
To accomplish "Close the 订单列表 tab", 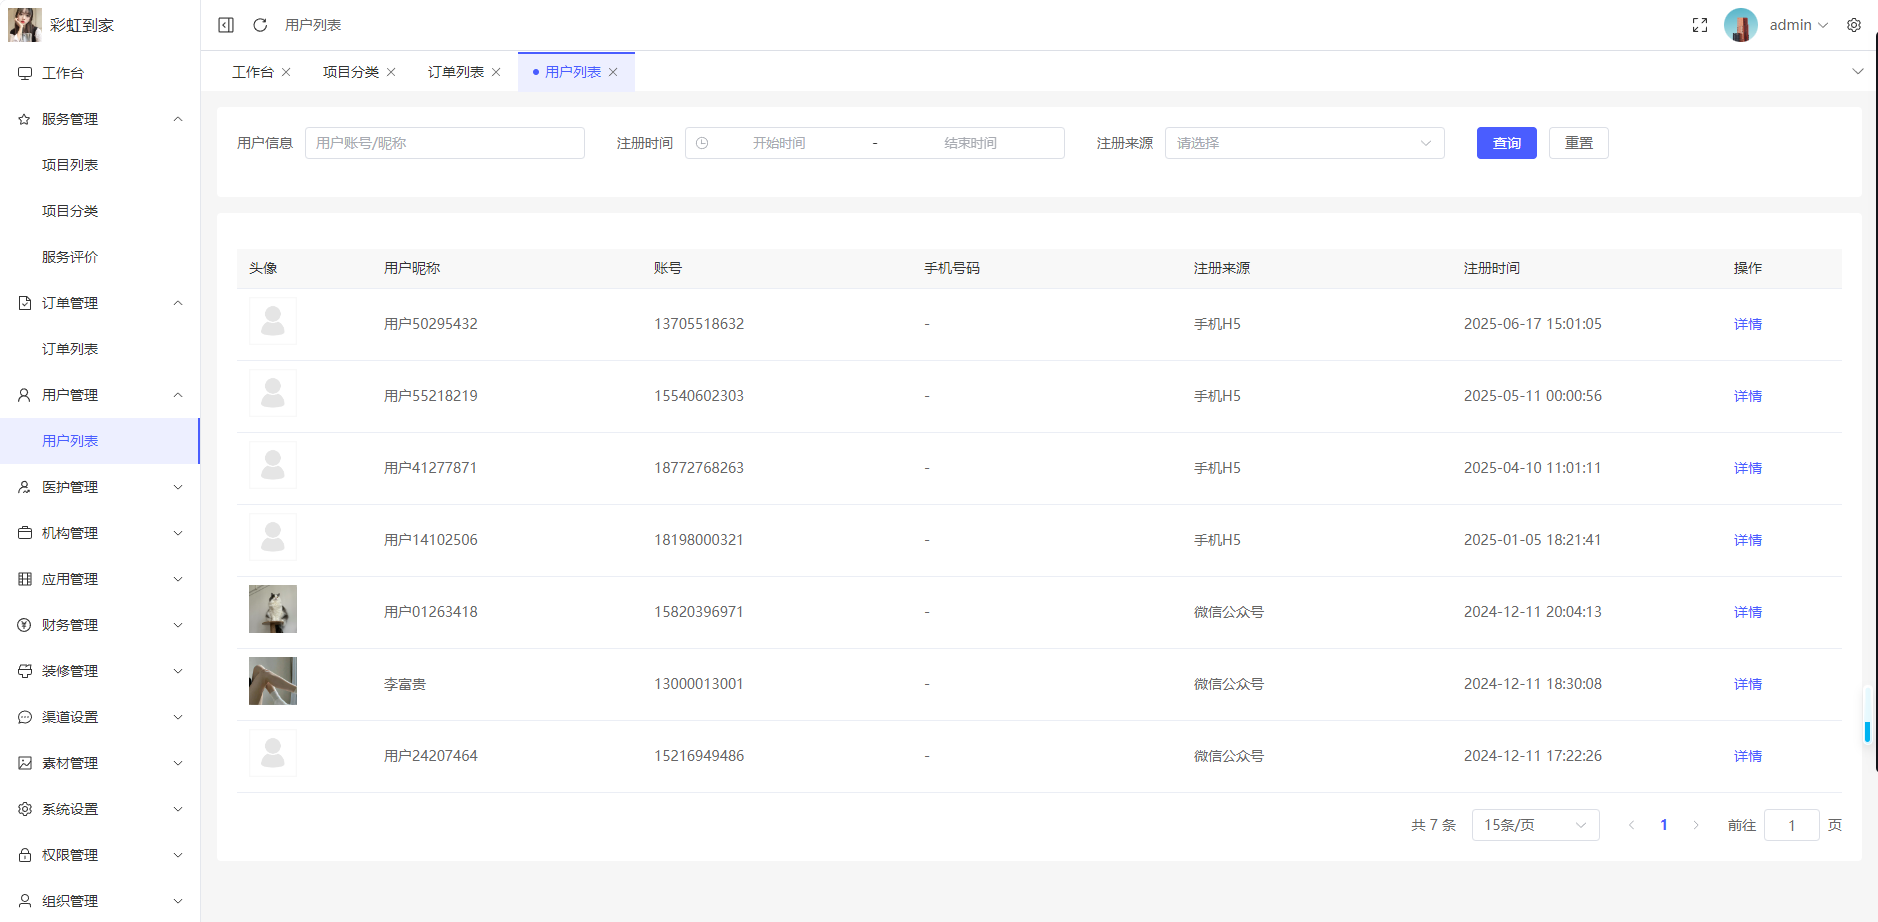I will point(496,72).
